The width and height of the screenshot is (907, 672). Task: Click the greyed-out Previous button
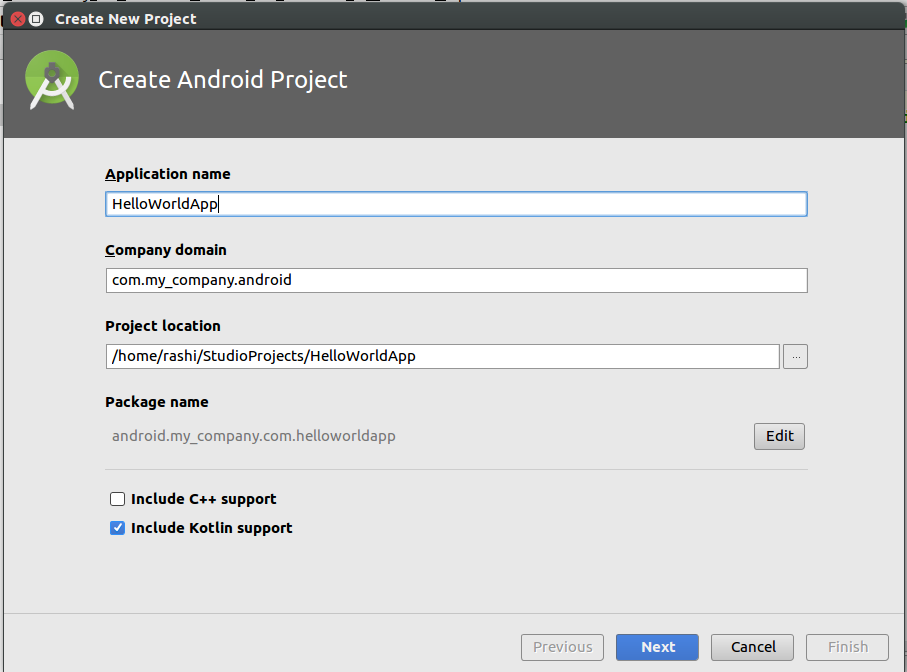click(562, 647)
